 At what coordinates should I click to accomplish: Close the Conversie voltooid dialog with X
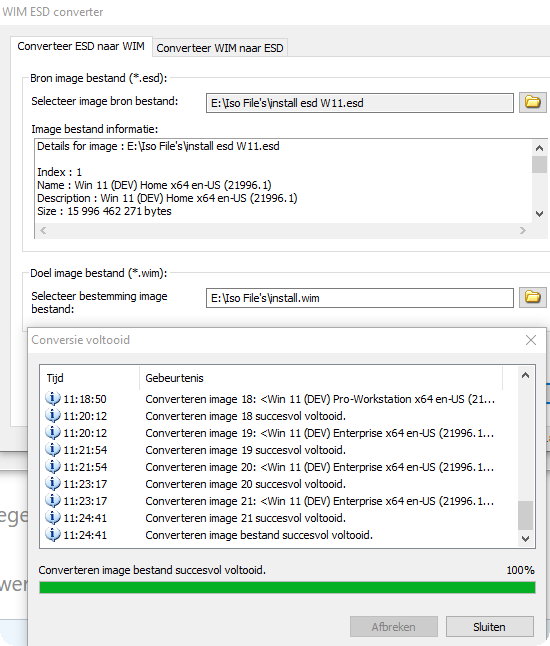tap(531, 340)
